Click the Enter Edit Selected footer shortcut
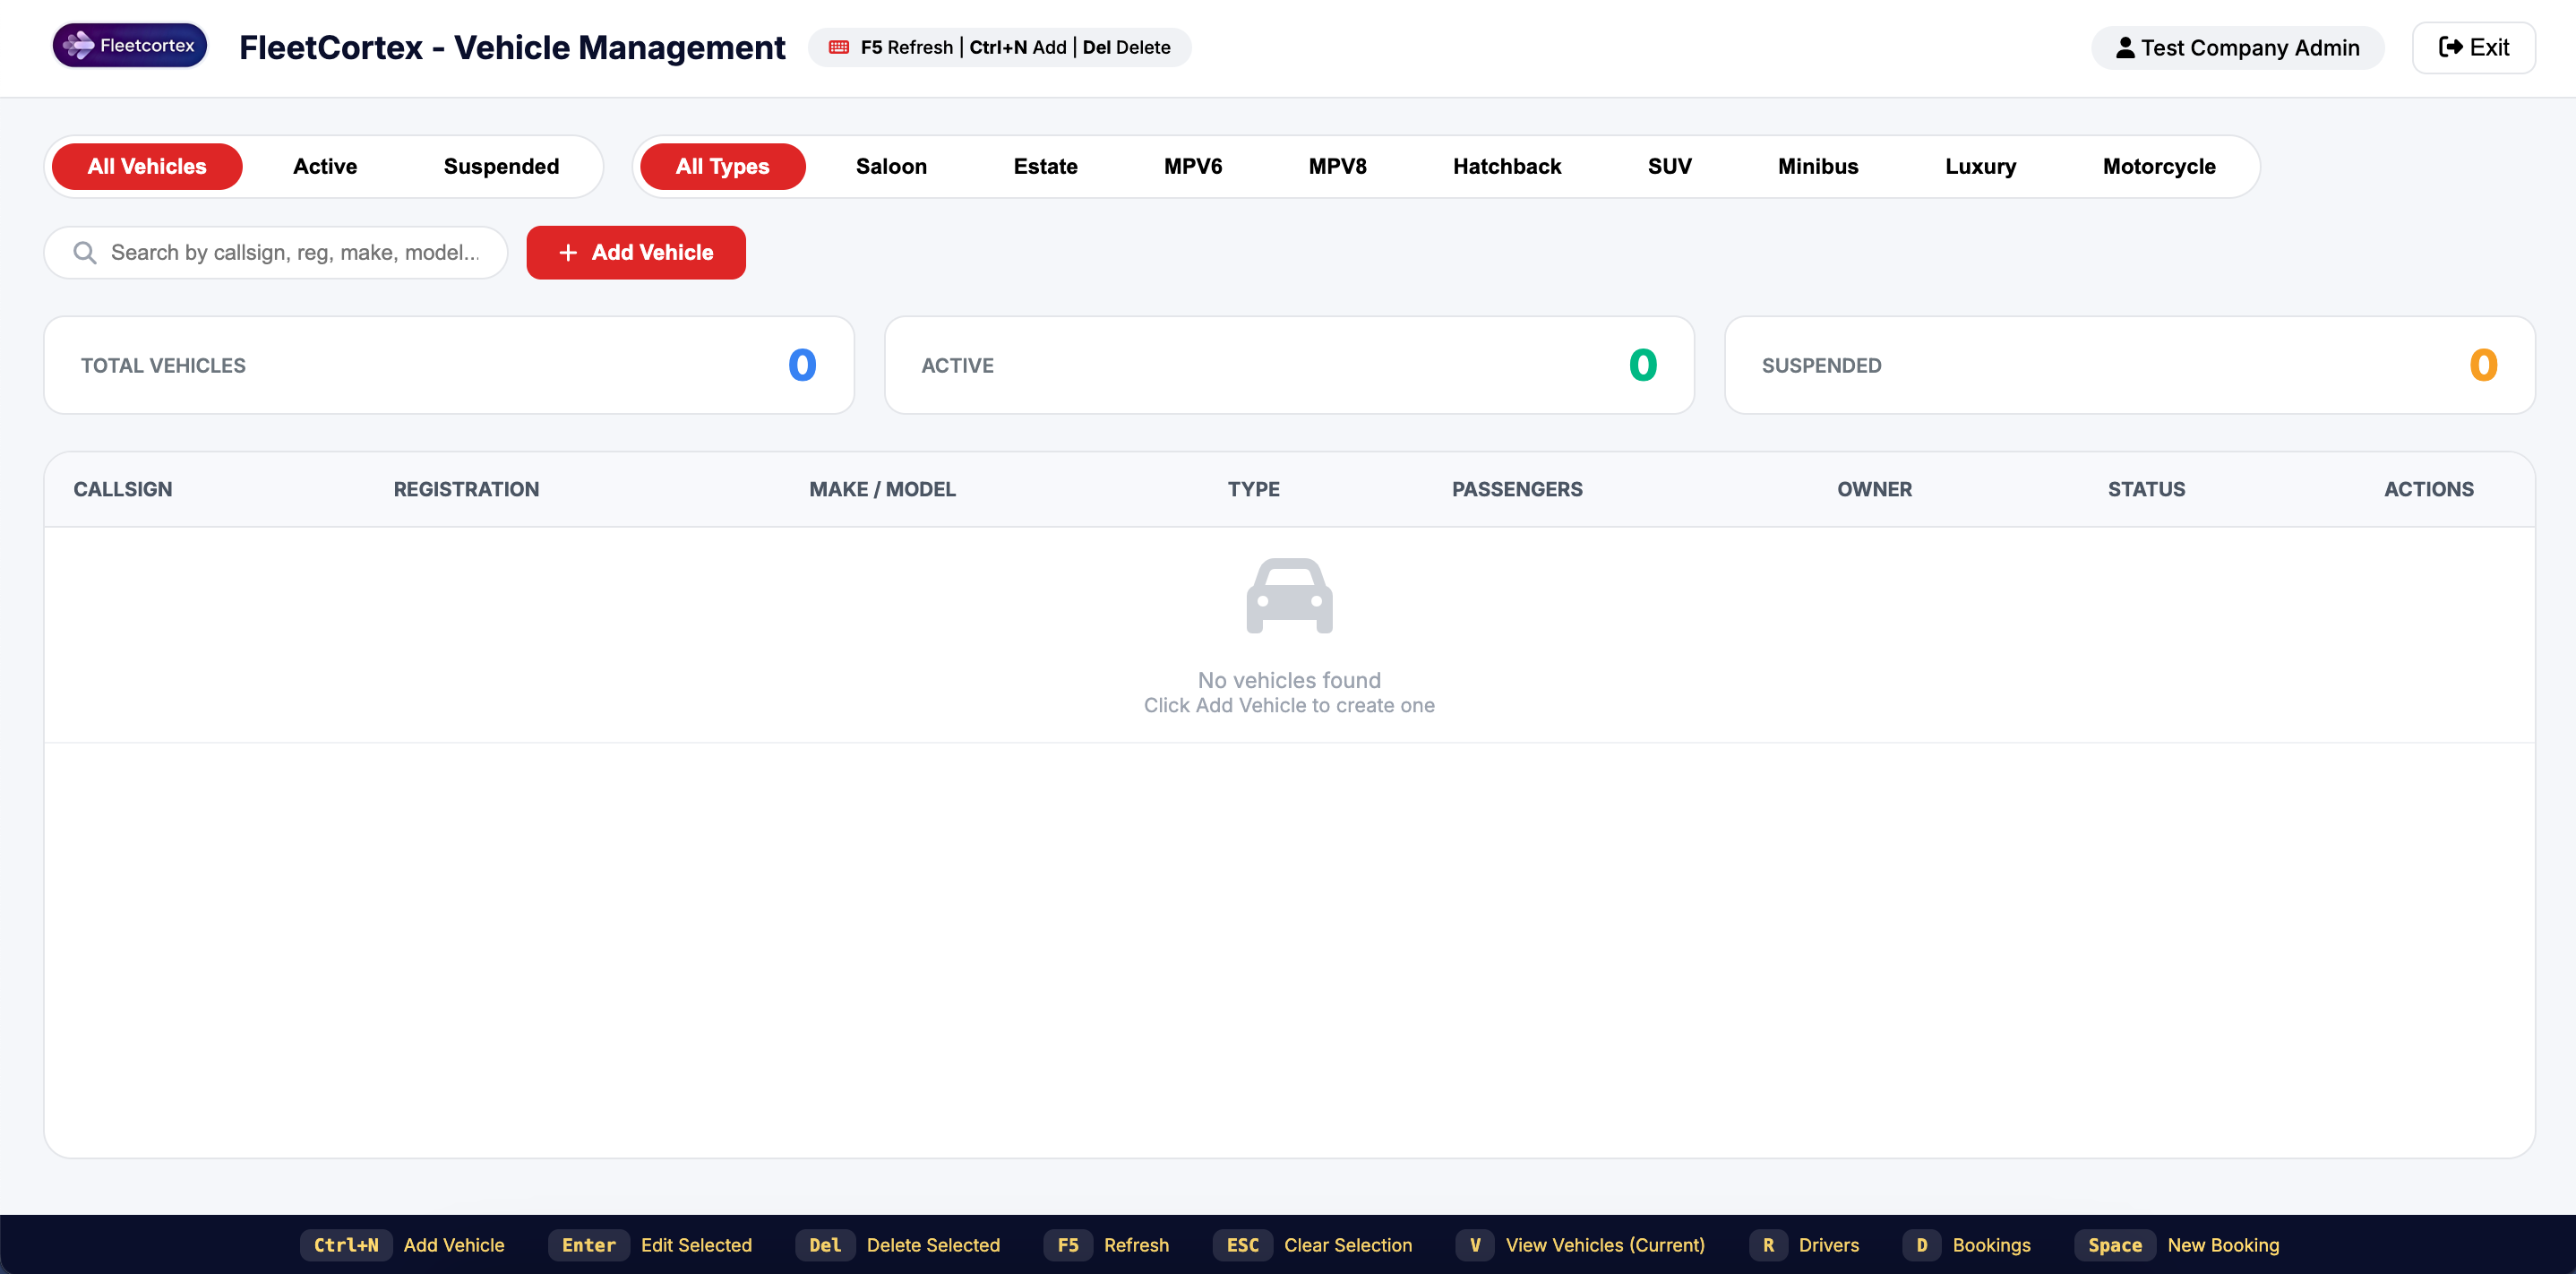The width and height of the screenshot is (2576, 1274). pyautogui.click(x=650, y=1245)
